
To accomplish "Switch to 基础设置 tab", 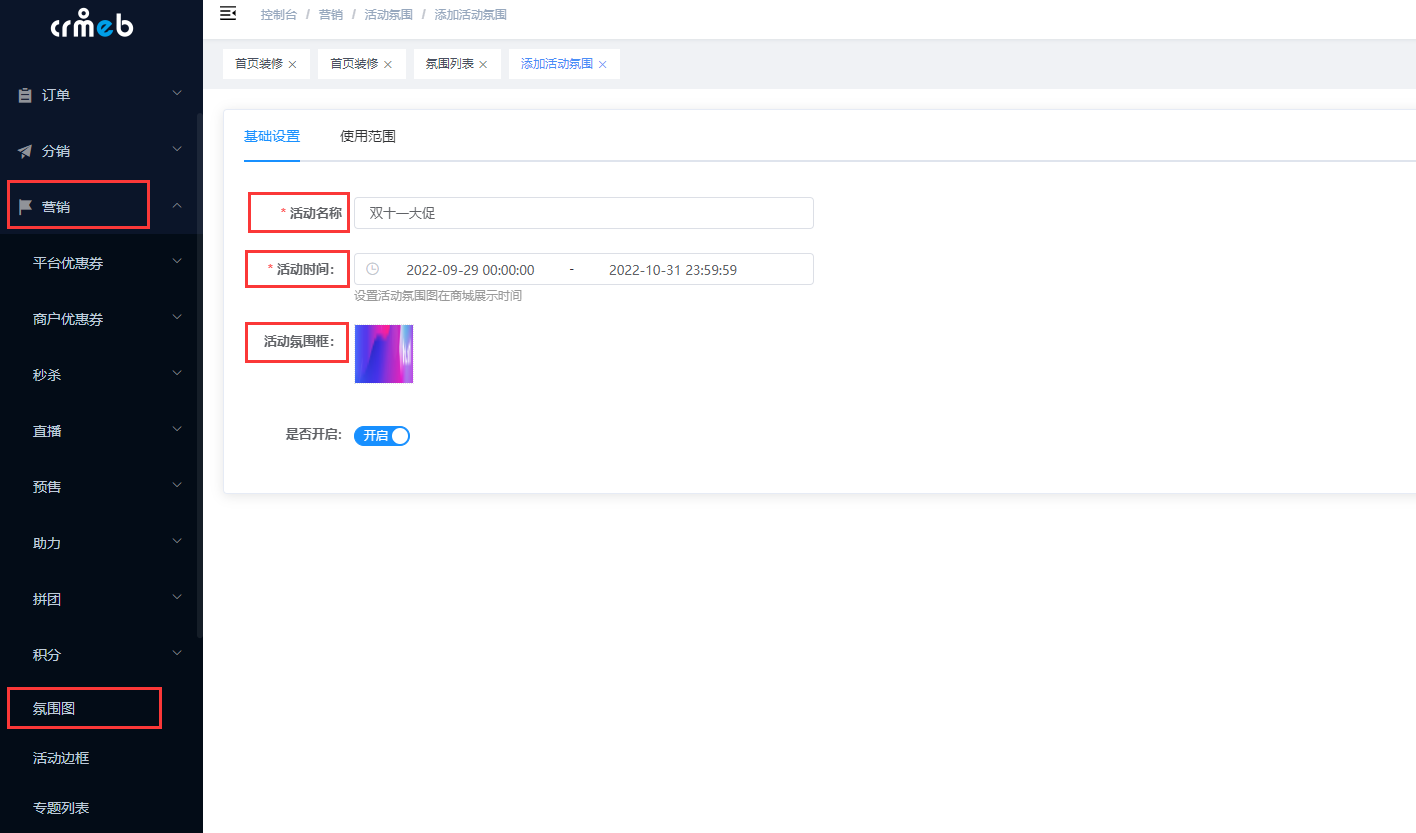I will coord(272,136).
